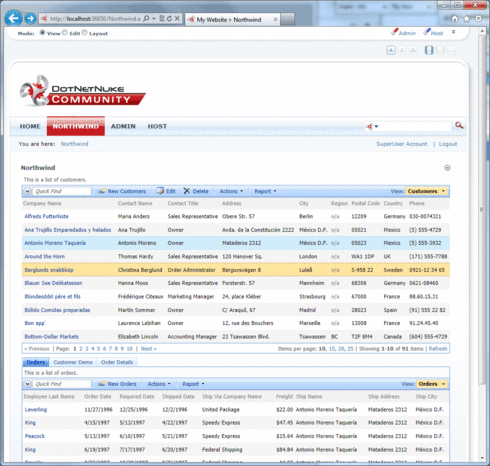Open Berglunds snabbköp company link
Screen dimensions: 490x466
click(49, 270)
